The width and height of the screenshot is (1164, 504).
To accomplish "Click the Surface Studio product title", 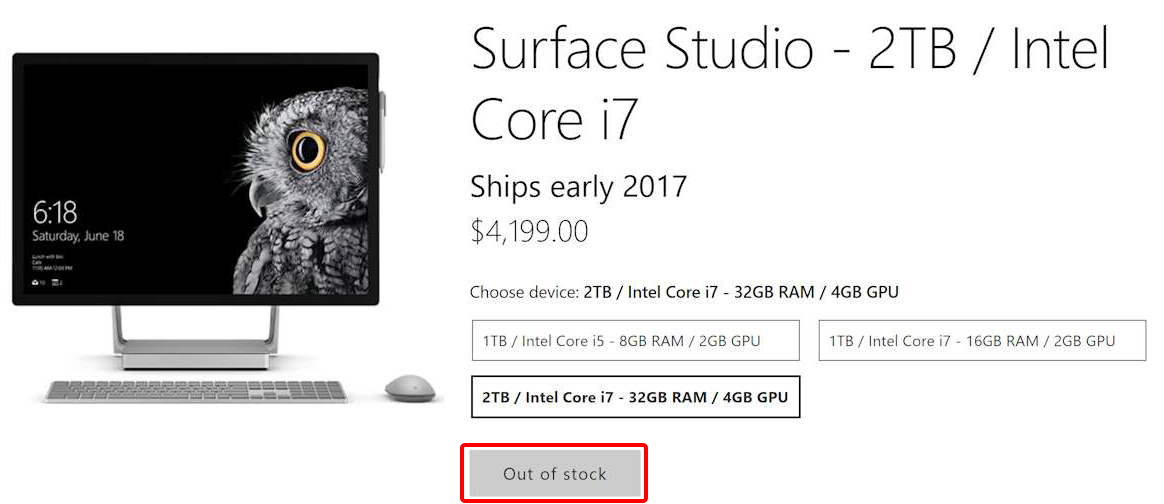I will tap(790, 82).
